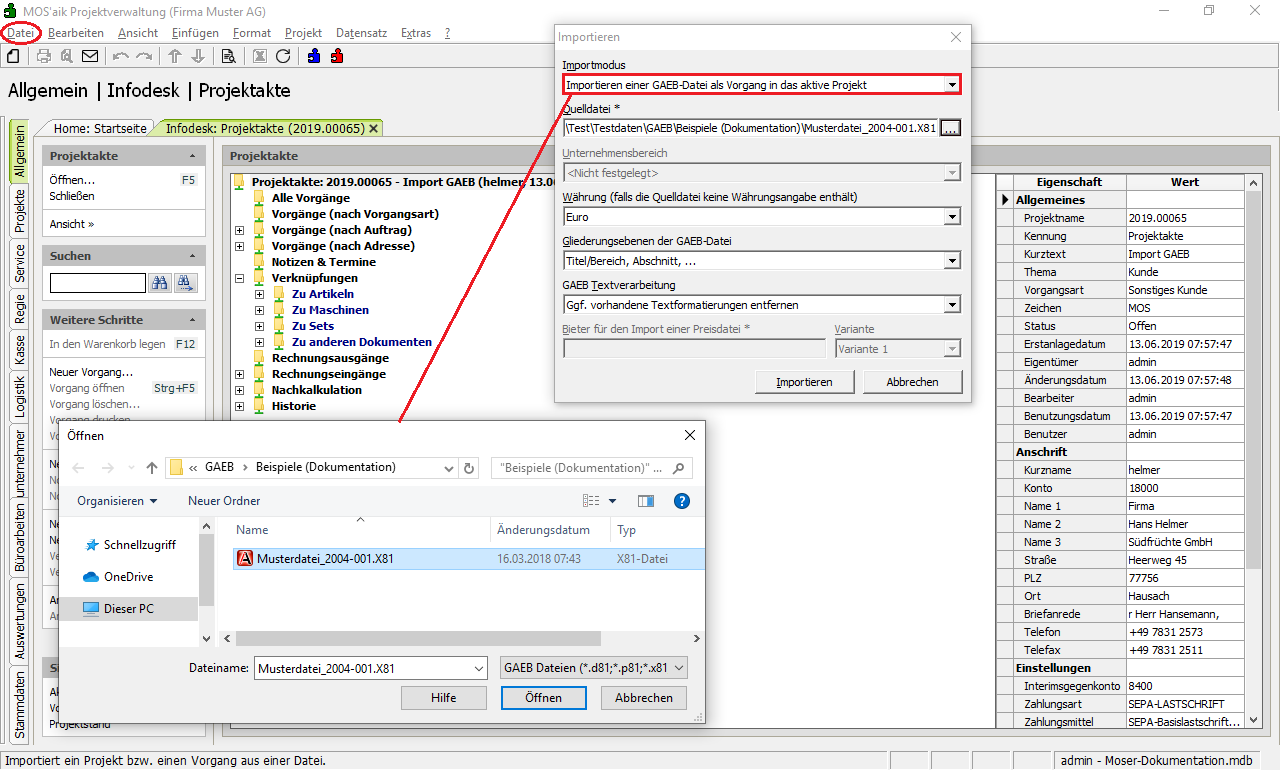Go up one folder in Öffnen dialog
Image resolution: width=1280 pixels, height=770 pixels.
click(x=152, y=468)
